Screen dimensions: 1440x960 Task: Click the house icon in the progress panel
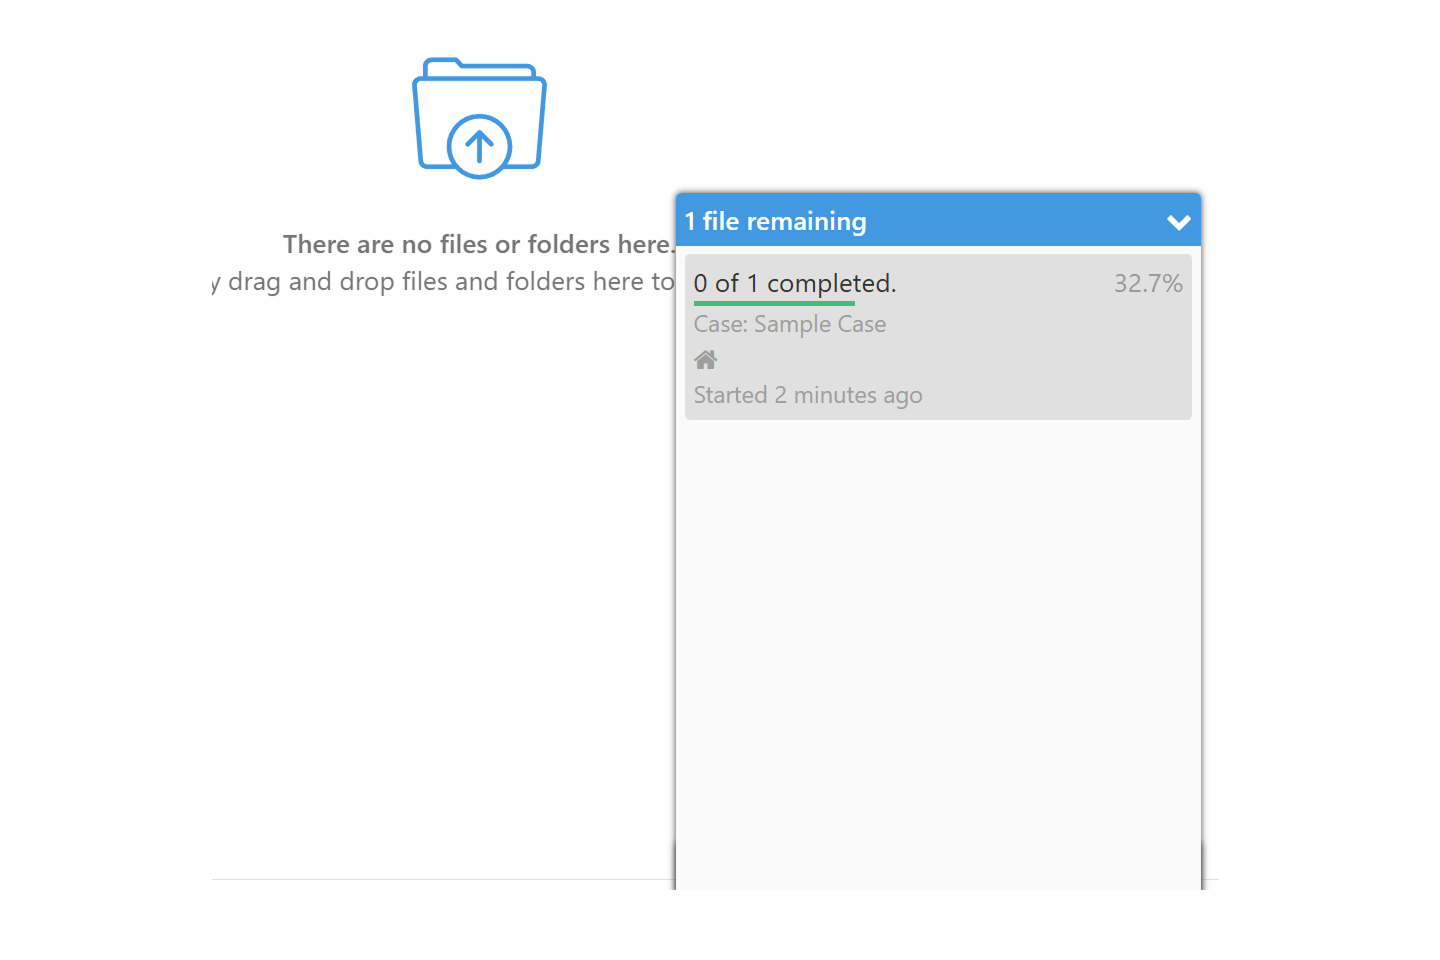pyautogui.click(x=705, y=359)
